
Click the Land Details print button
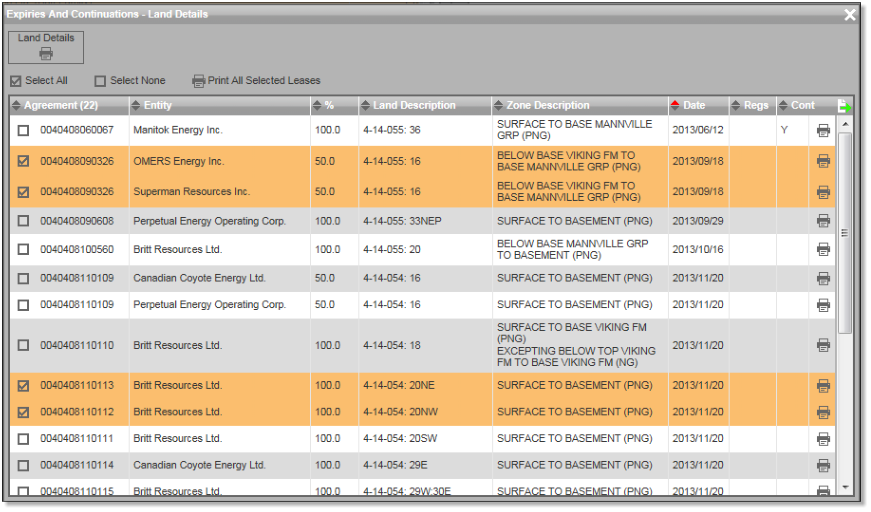(x=46, y=47)
